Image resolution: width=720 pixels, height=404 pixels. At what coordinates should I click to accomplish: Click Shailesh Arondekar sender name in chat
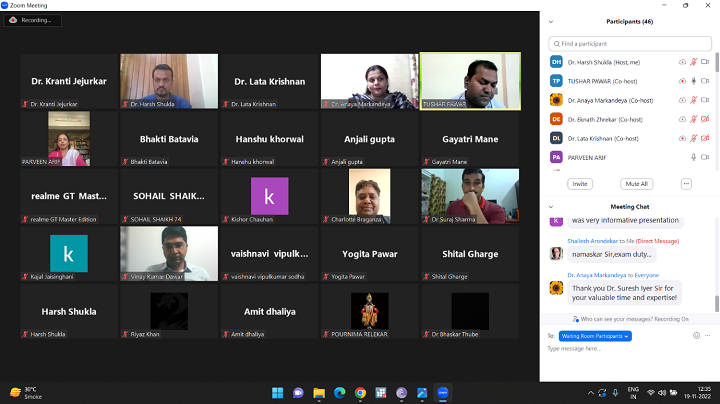click(592, 241)
